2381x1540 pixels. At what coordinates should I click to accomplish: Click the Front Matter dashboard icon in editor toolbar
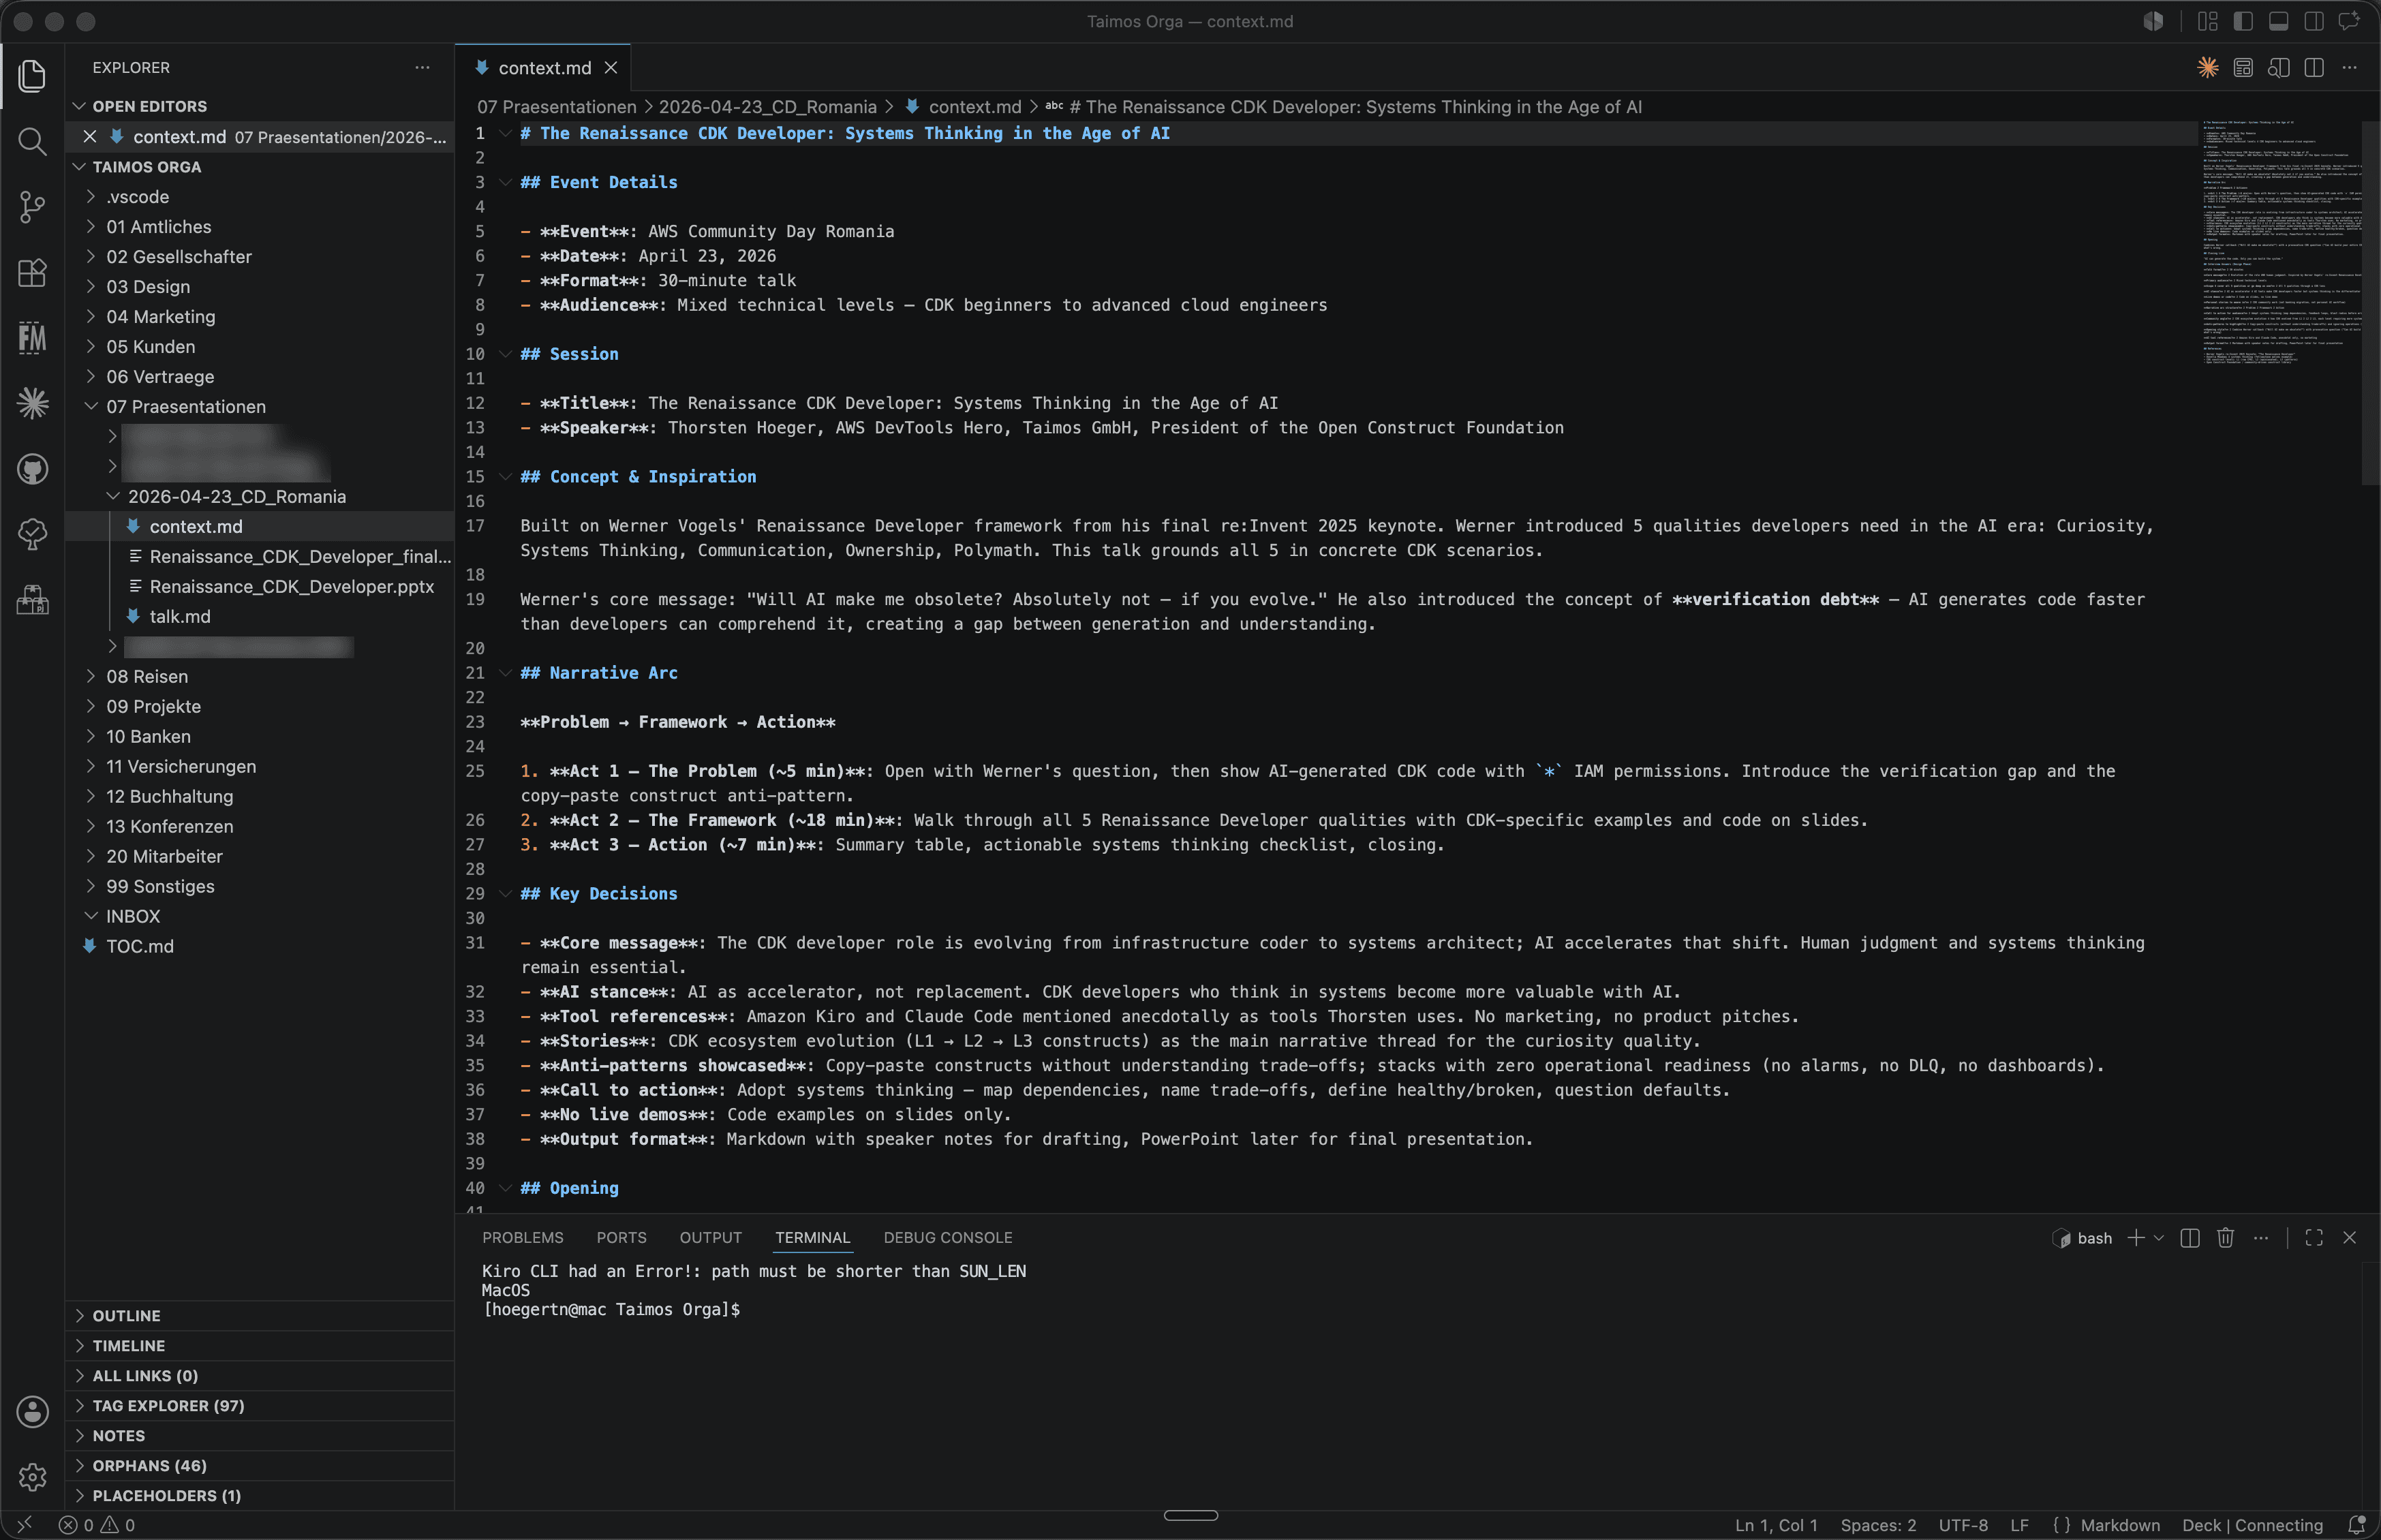coord(2243,68)
